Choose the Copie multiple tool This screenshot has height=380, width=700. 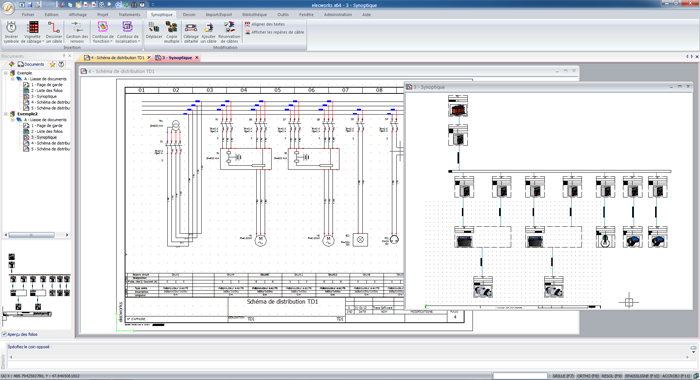click(171, 32)
